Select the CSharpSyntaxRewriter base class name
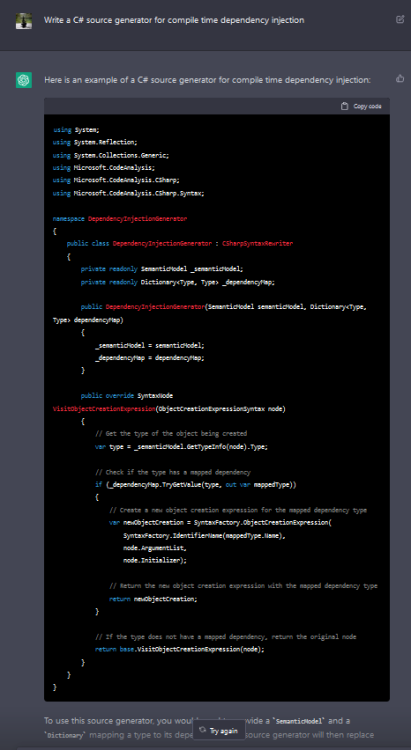Screen dimensions: 411x750 (258, 243)
